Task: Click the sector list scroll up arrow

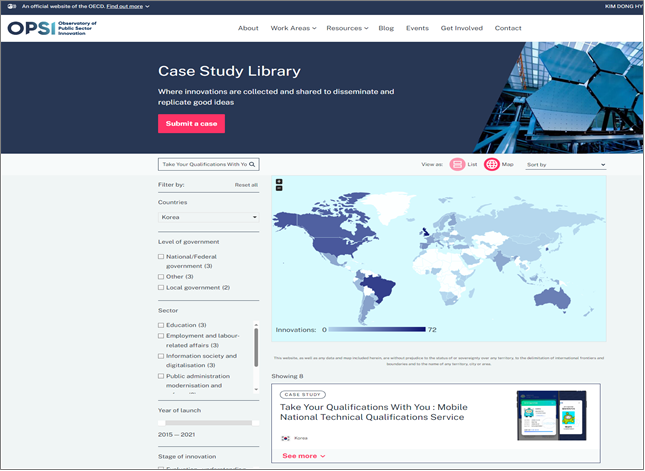Action: click(256, 325)
